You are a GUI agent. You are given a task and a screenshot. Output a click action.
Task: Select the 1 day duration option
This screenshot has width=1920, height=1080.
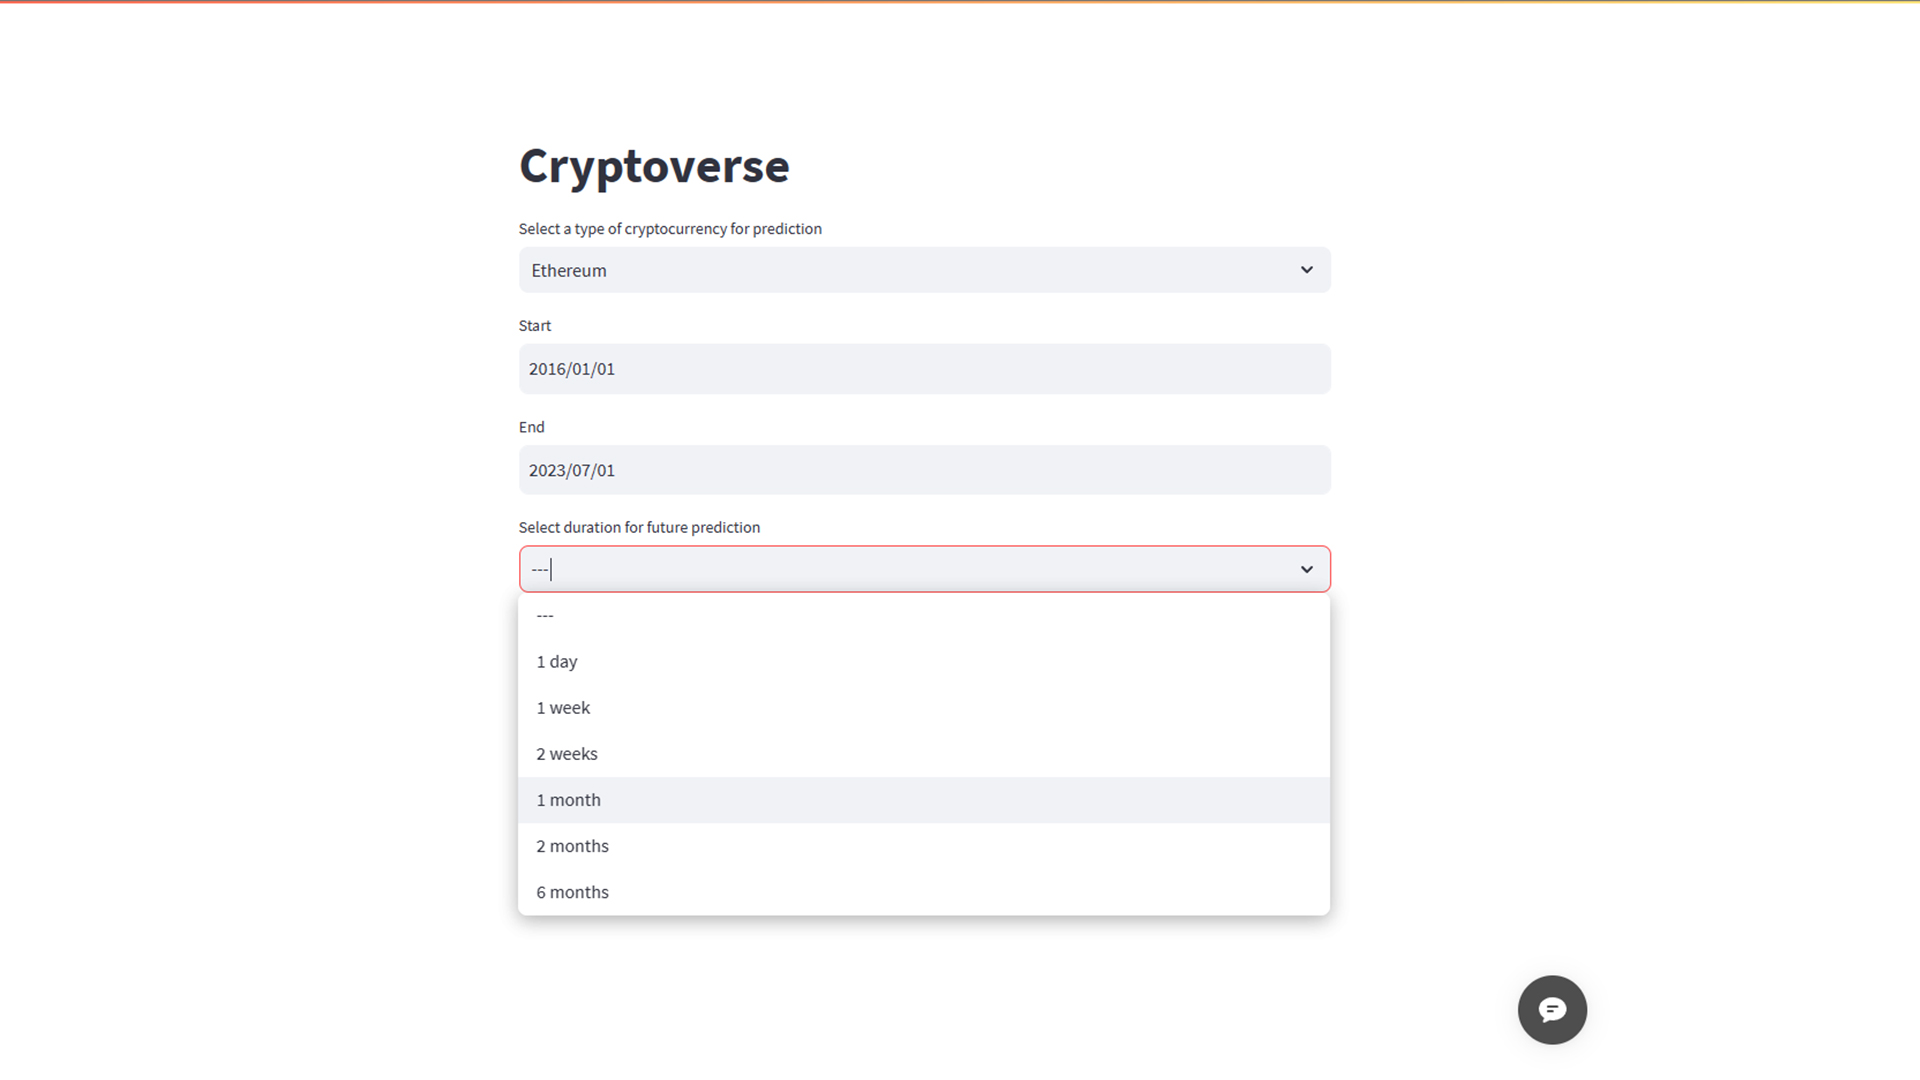click(557, 661)
